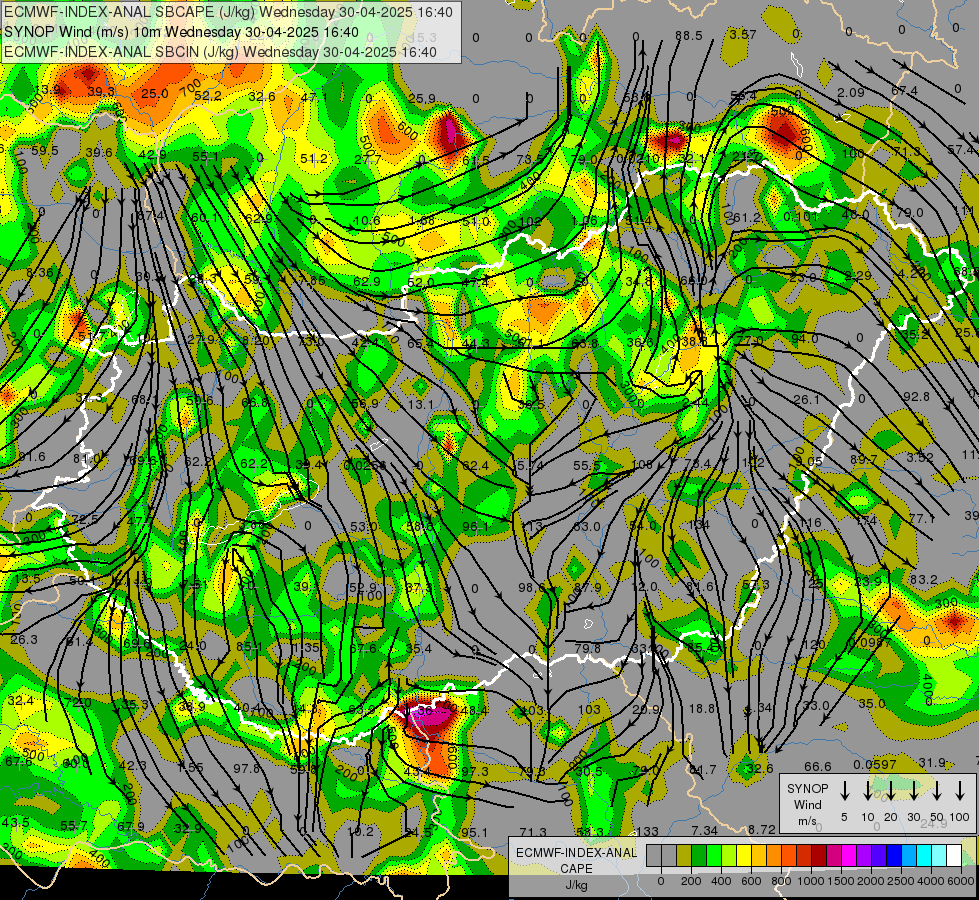Click the 6000 tick label on CAPE scale

click(961, 881)
